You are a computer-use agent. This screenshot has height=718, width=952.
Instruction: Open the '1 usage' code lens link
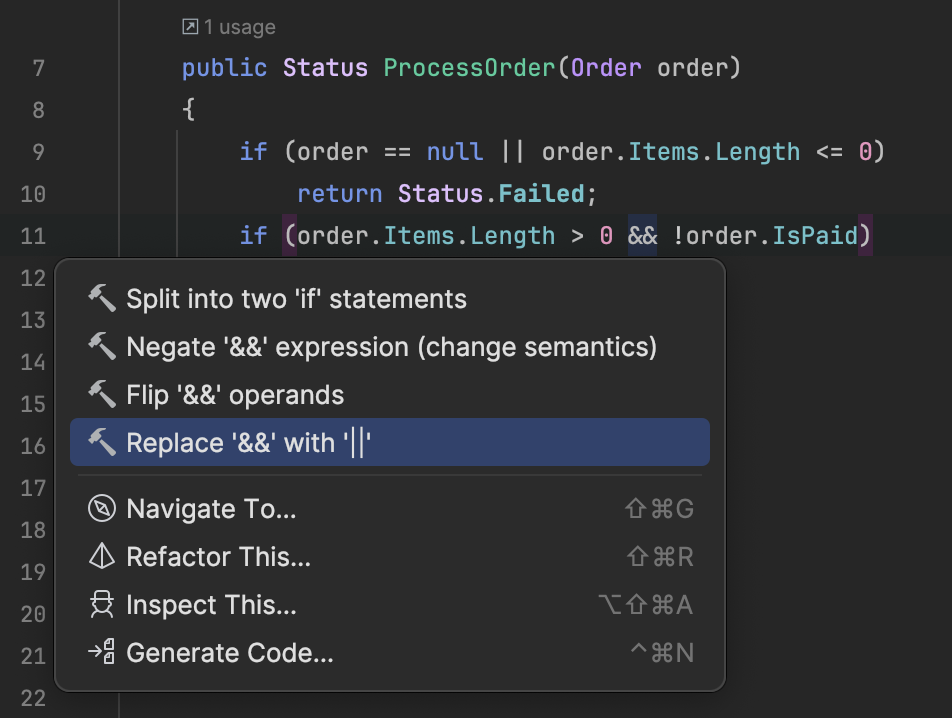click(239, 28)
